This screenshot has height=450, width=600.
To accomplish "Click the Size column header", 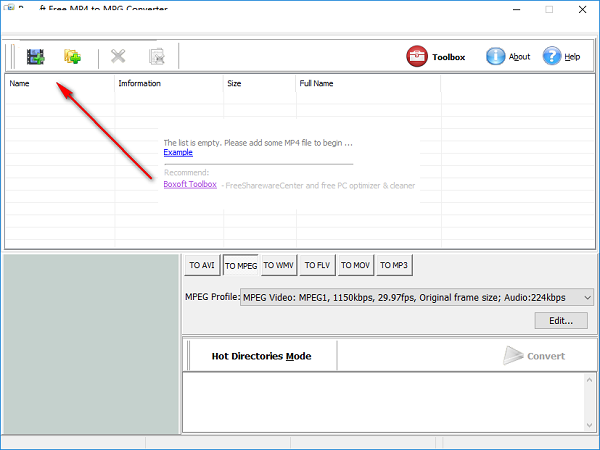I will [x=259, y=83].
